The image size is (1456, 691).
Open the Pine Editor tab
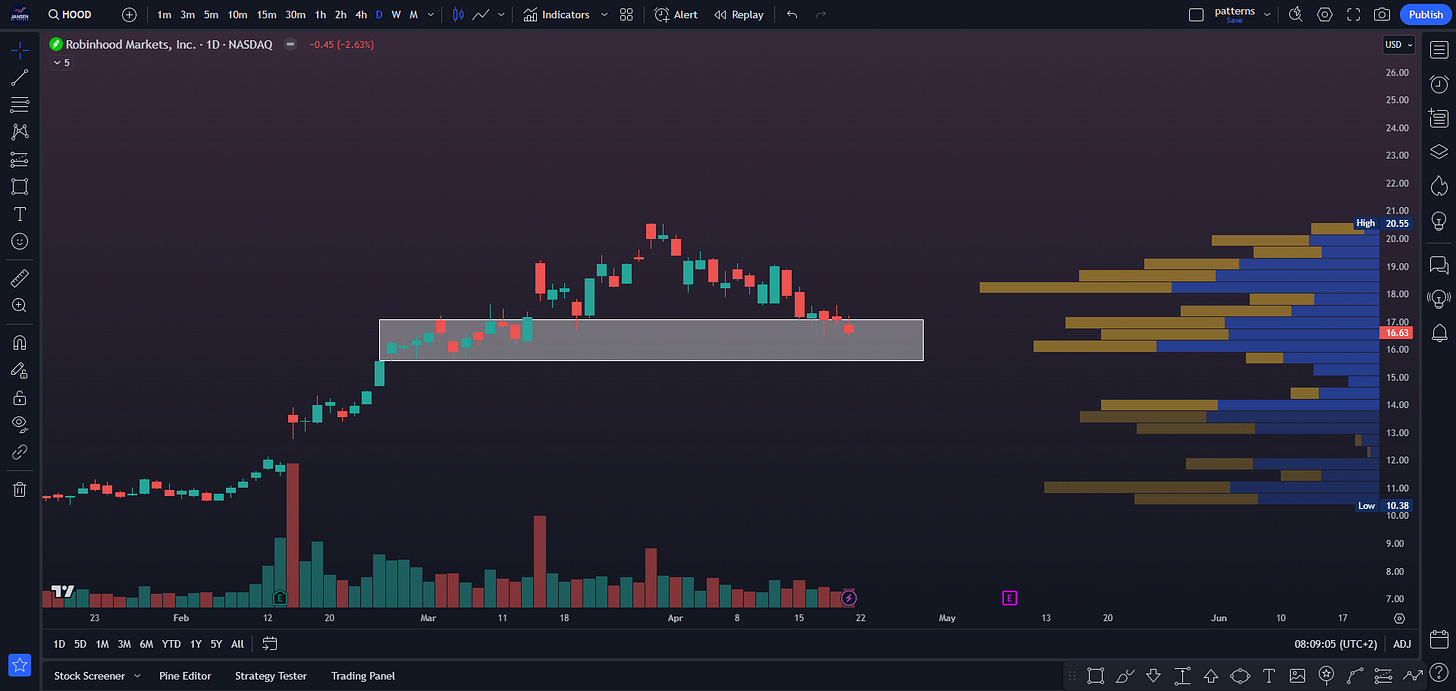tap(185, 676)
